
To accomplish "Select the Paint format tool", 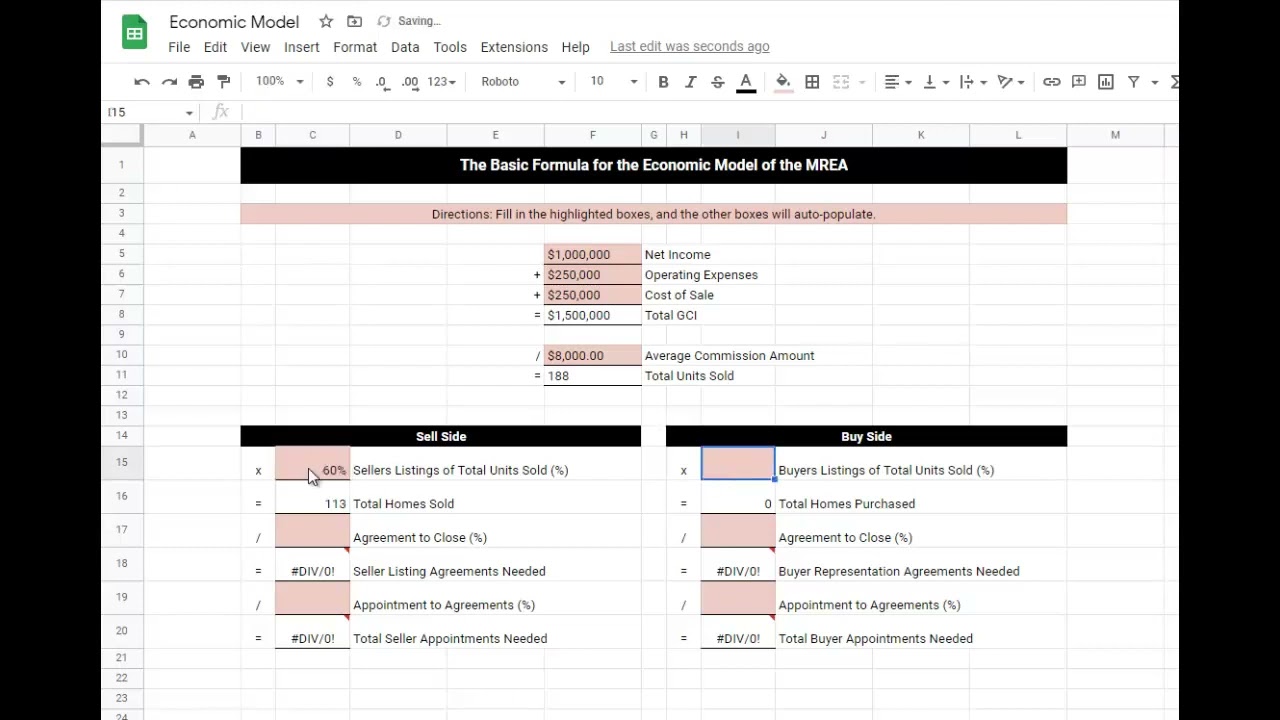I will [224, 82].
